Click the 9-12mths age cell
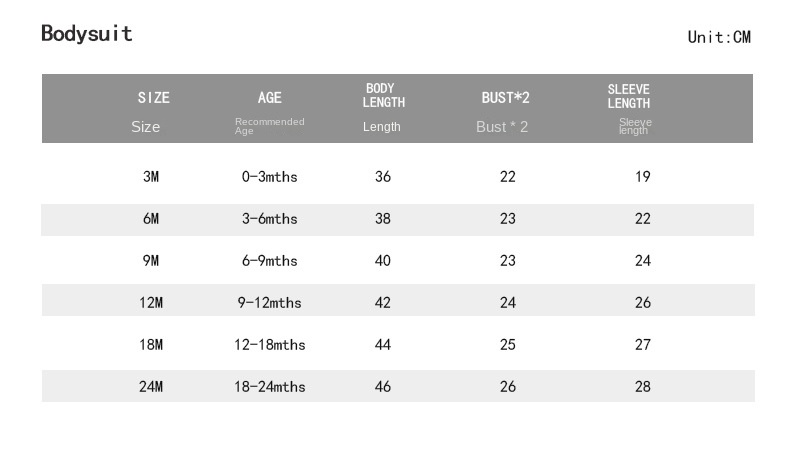 click(x=269, y=303)
